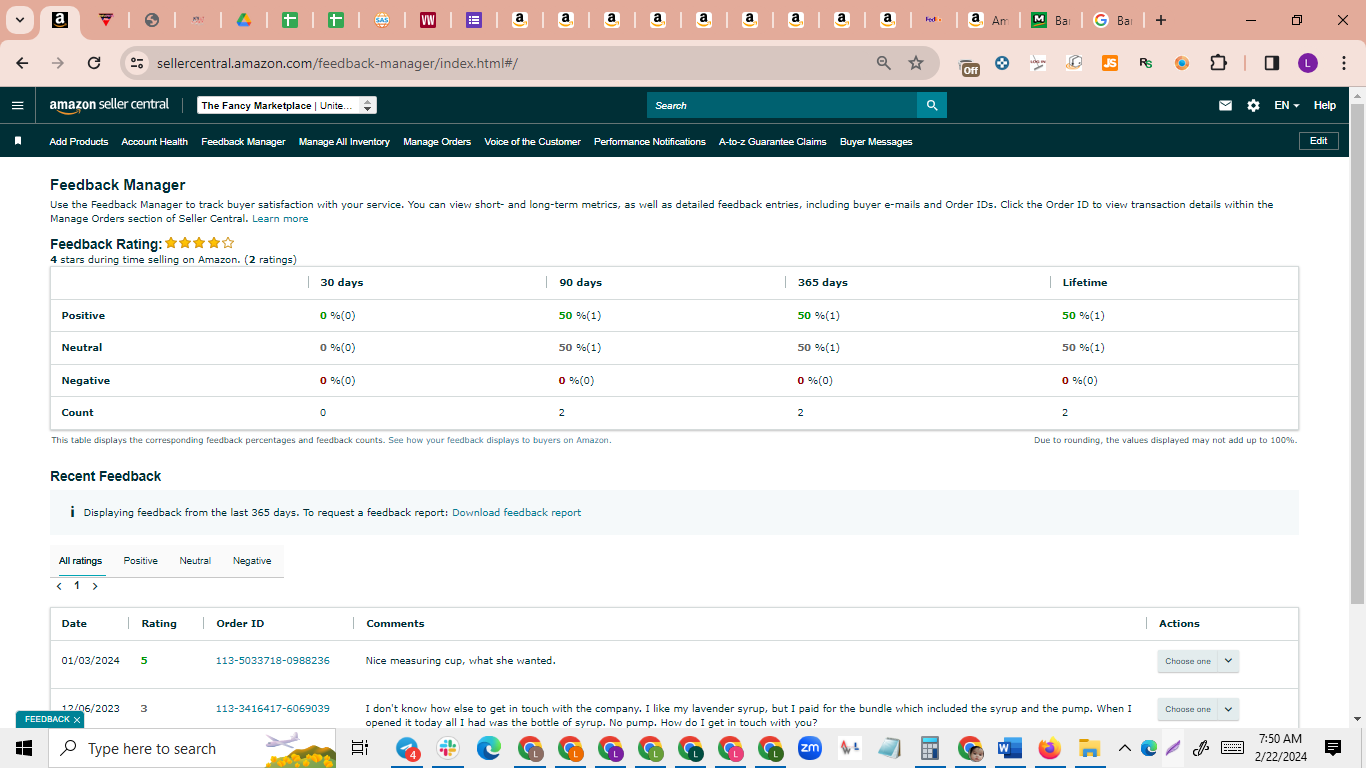Bookmark this page with the star icon

(x=916, y=63)
